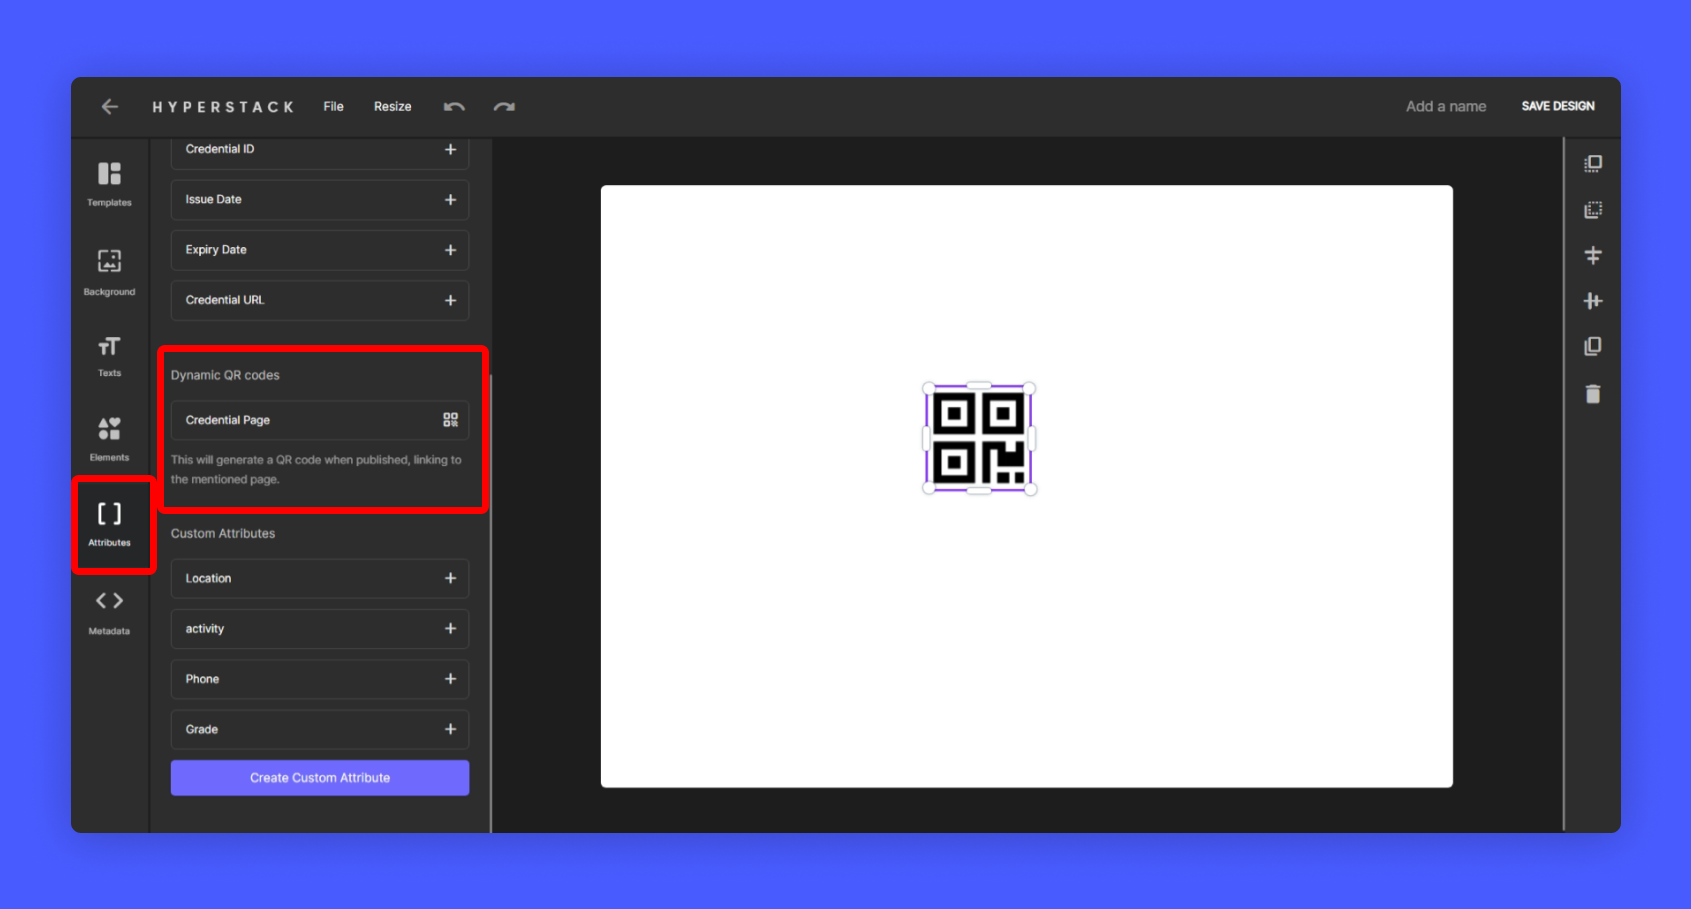Delete the selected QR code element
The height and width of the screenshot is (909, 1691).
[x=1593, y=394]
